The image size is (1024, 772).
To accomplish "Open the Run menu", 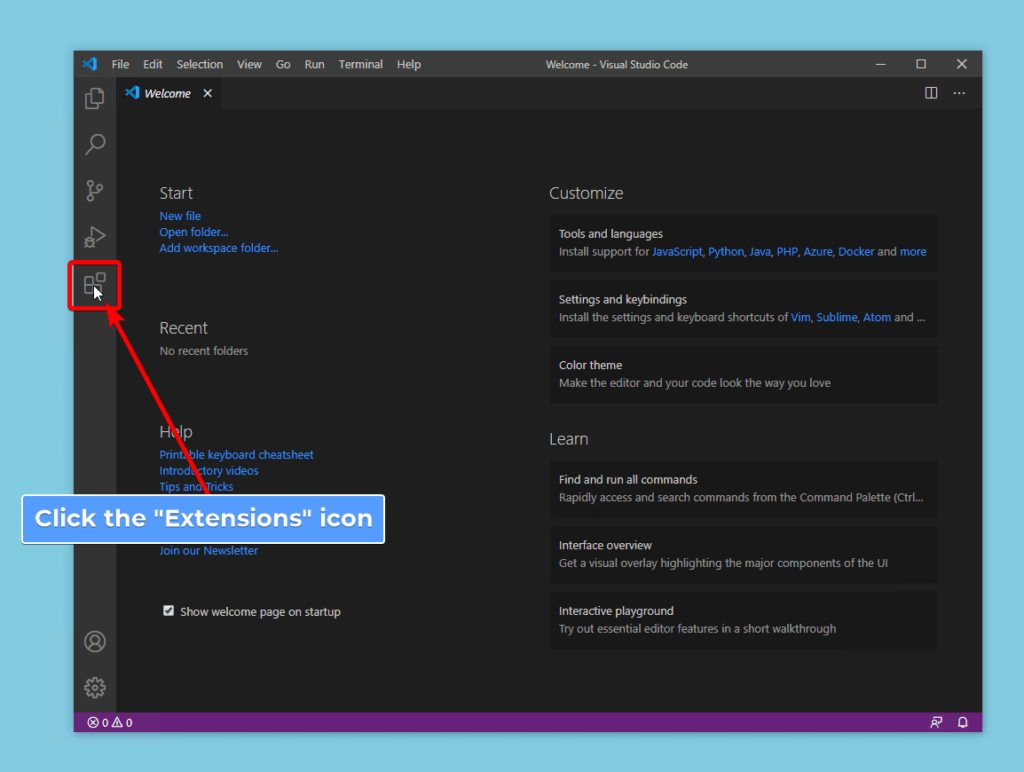I will pyautogui.click(x=314, y=64).
